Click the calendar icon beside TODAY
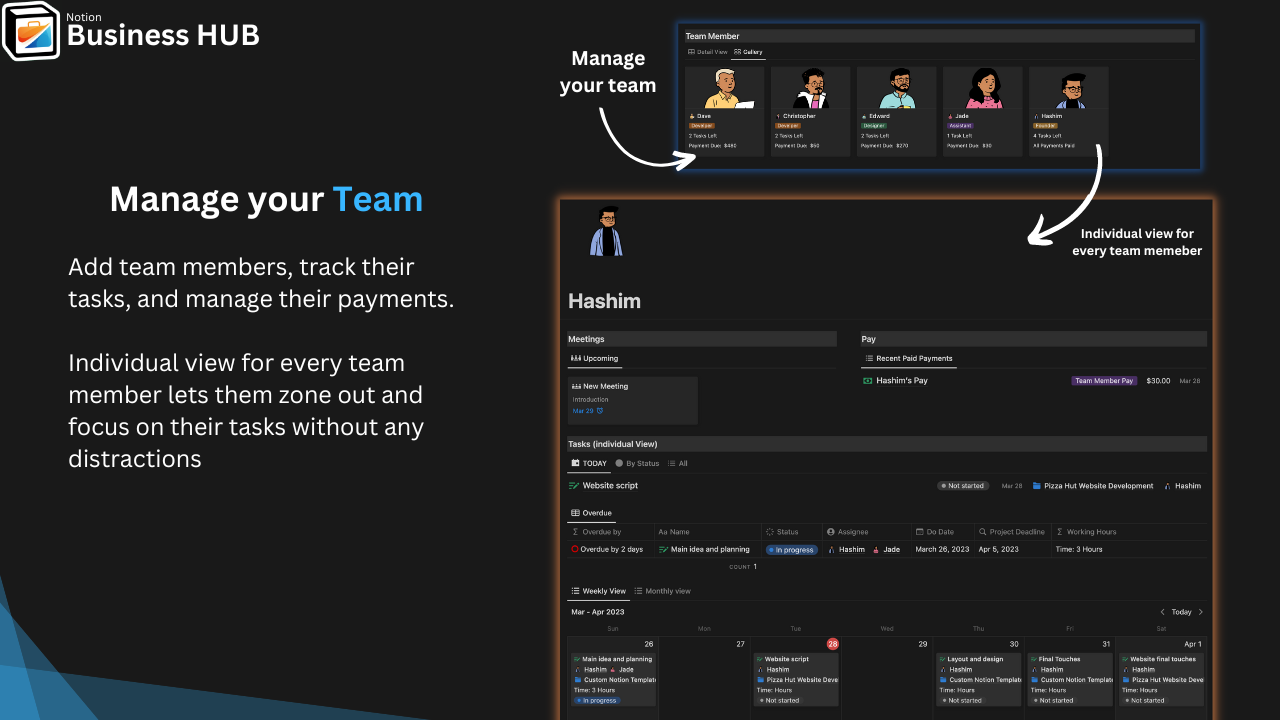This screenshot has width=1280, height=720. coord(575,463)
